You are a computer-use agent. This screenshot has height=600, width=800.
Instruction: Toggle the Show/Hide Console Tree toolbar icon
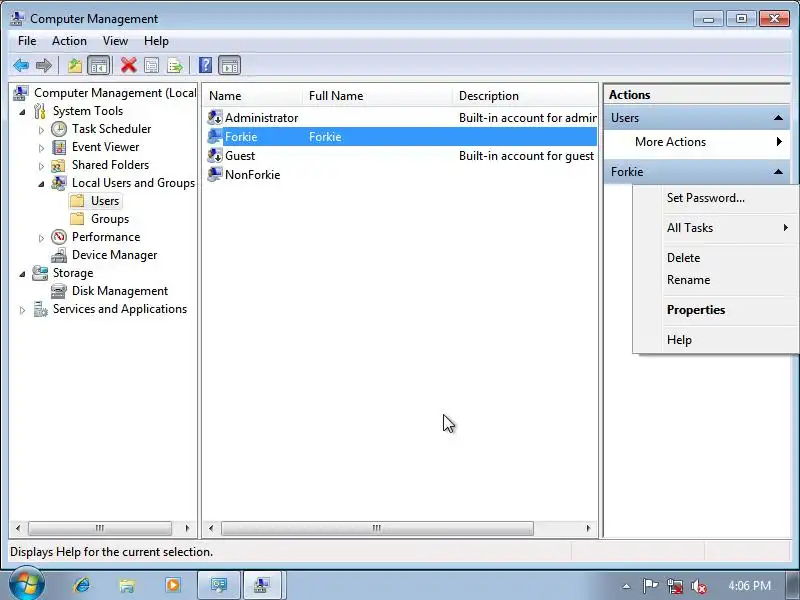[98, 65]
